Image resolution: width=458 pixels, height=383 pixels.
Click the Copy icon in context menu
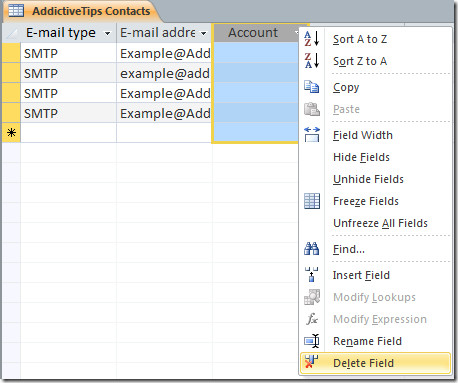[x=312, y=87]
